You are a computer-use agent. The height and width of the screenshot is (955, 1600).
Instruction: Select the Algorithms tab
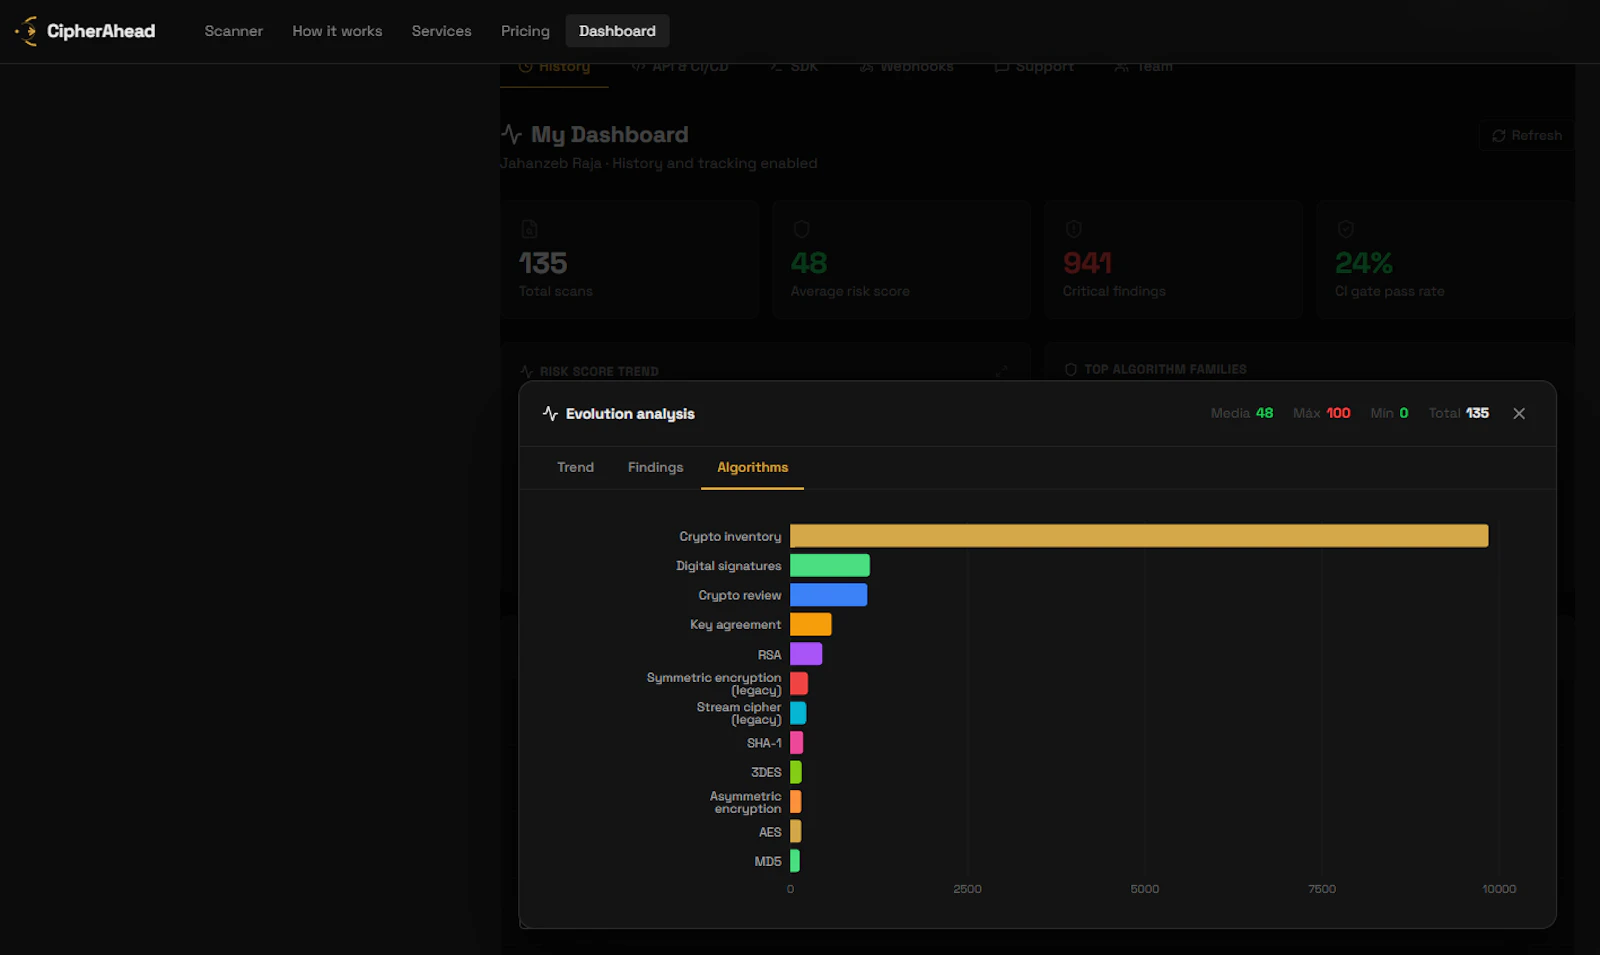(x=752, y=468)
